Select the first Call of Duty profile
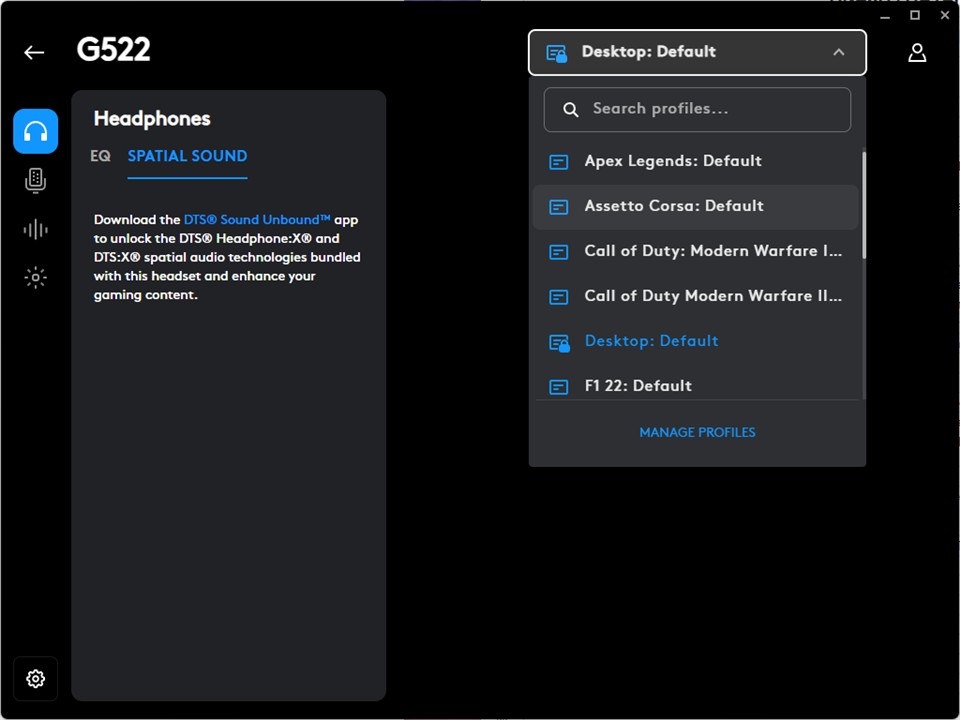The height and width of the screenshot is (720, 960). click(x=712, y=251)
